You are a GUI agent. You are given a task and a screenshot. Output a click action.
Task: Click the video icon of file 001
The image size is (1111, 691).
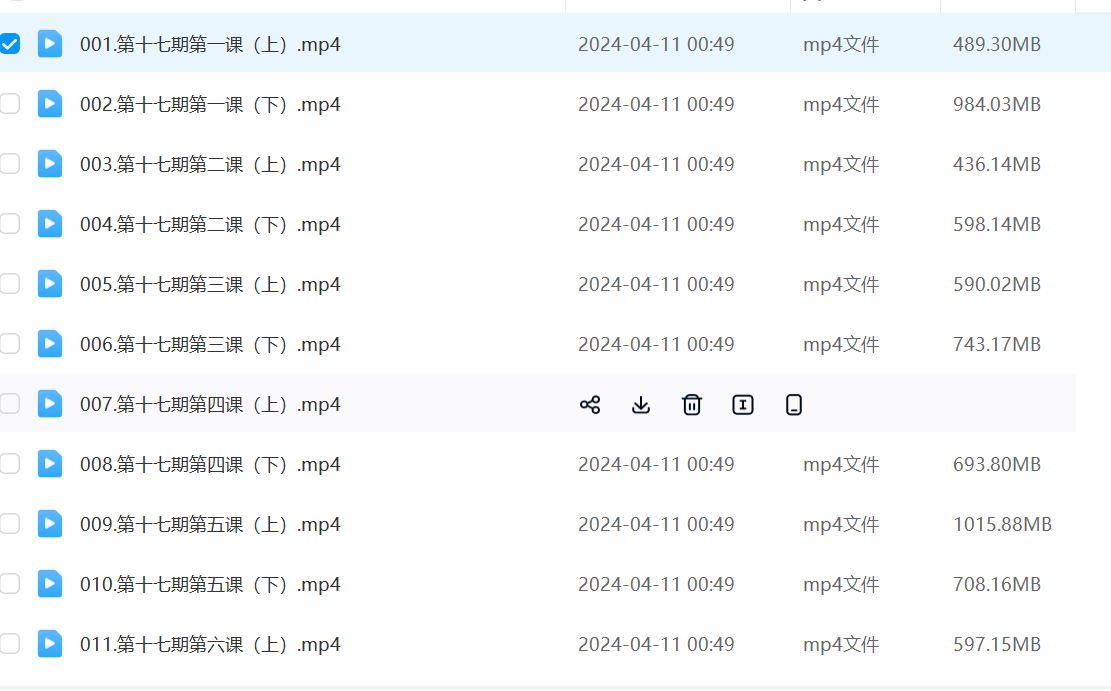[x=50, y=44]
